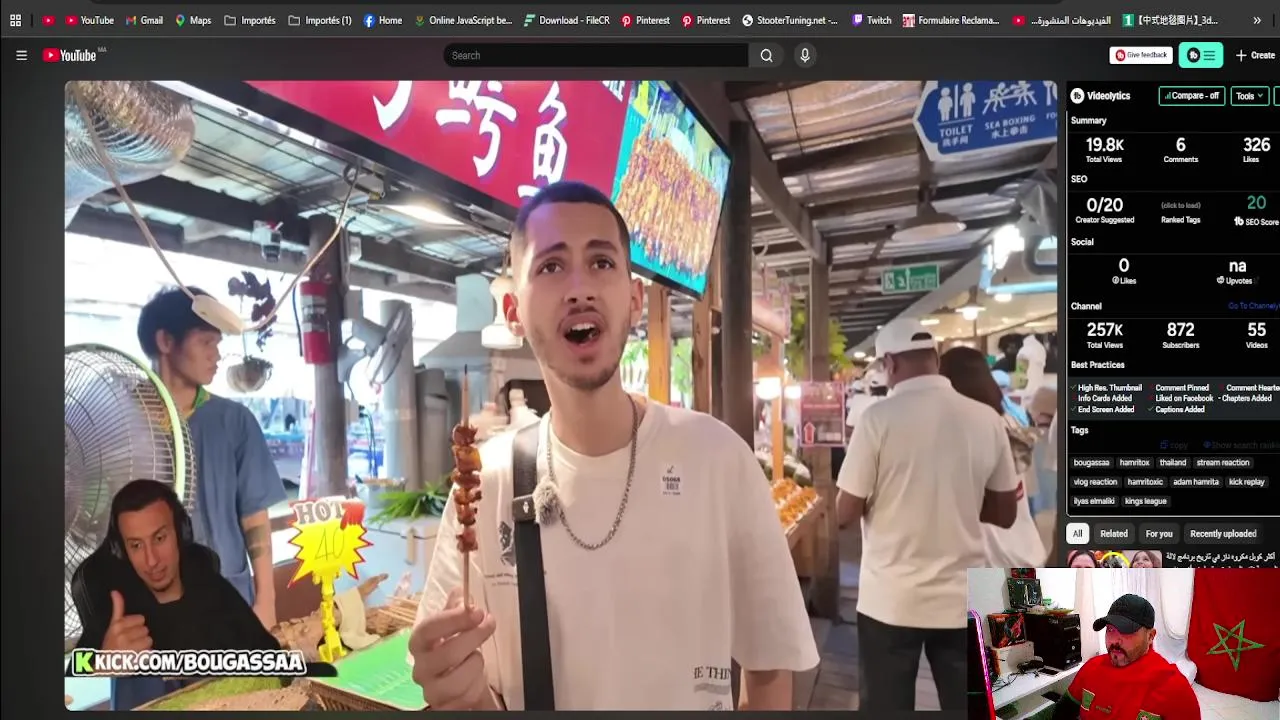Click the Videolytics tb logo icon
This screenshot has height=720, width=1280.
coord(1077,96)
